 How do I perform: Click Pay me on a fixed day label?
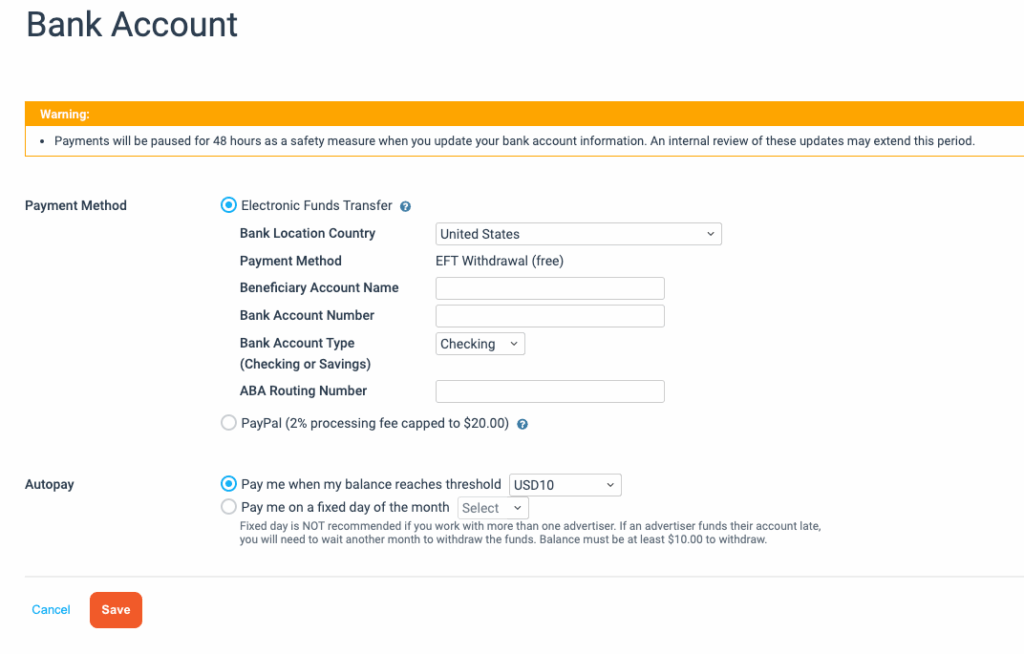coord(345,507)
